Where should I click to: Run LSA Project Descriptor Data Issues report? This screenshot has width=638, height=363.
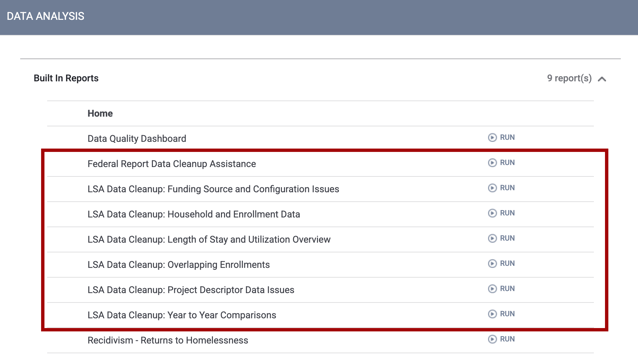pyautogui.click(x=501, y=289)
